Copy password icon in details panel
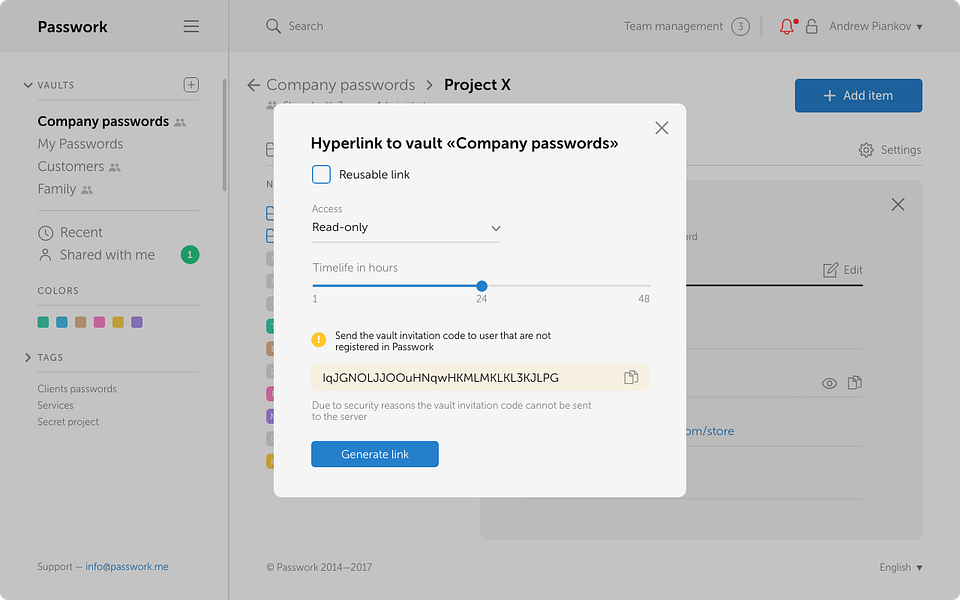 (854, 383)
